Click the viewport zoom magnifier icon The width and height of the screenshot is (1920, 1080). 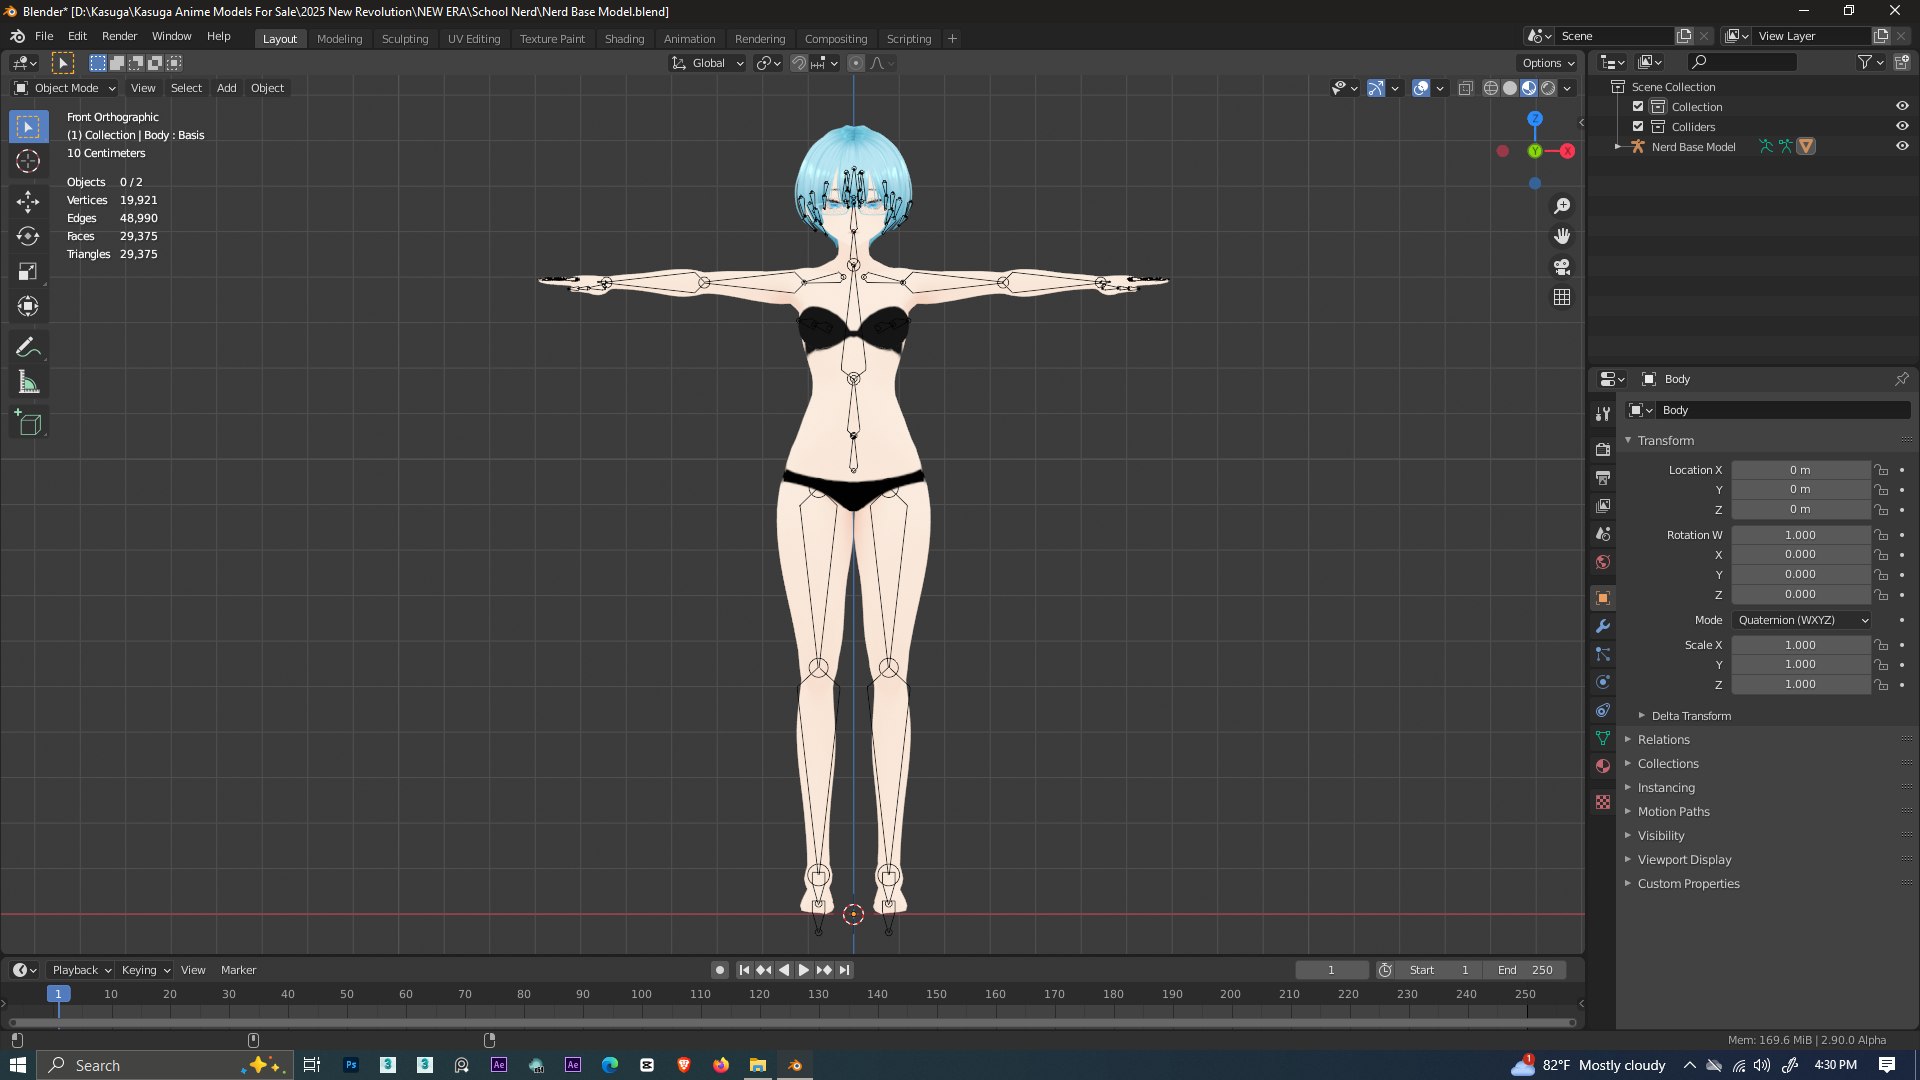(1562, 206)
